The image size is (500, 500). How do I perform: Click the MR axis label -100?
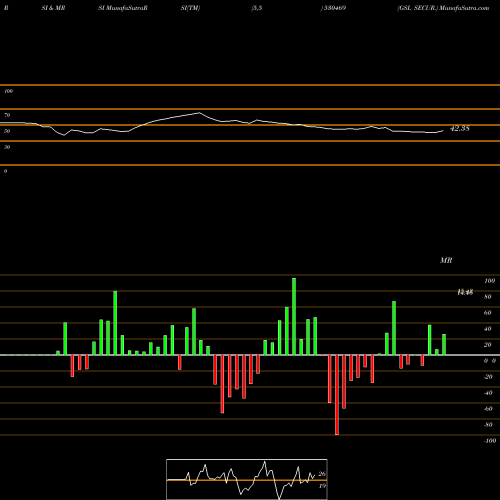click(x=489, y=441)
